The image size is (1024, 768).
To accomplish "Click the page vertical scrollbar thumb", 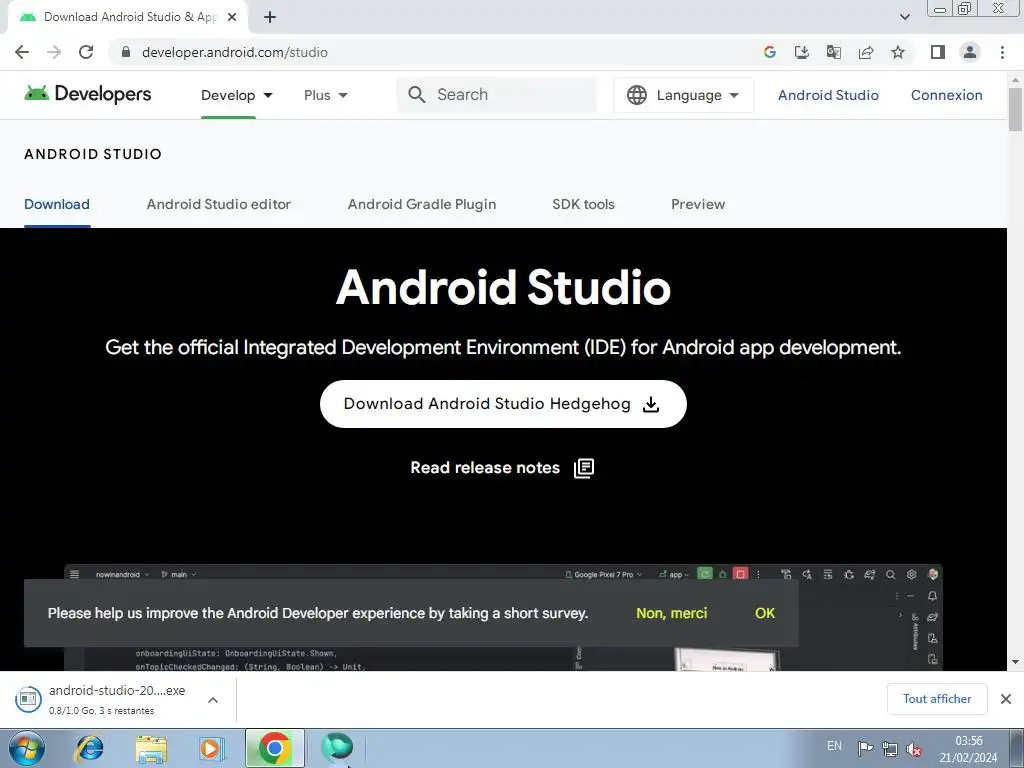I will (1015, 109).
